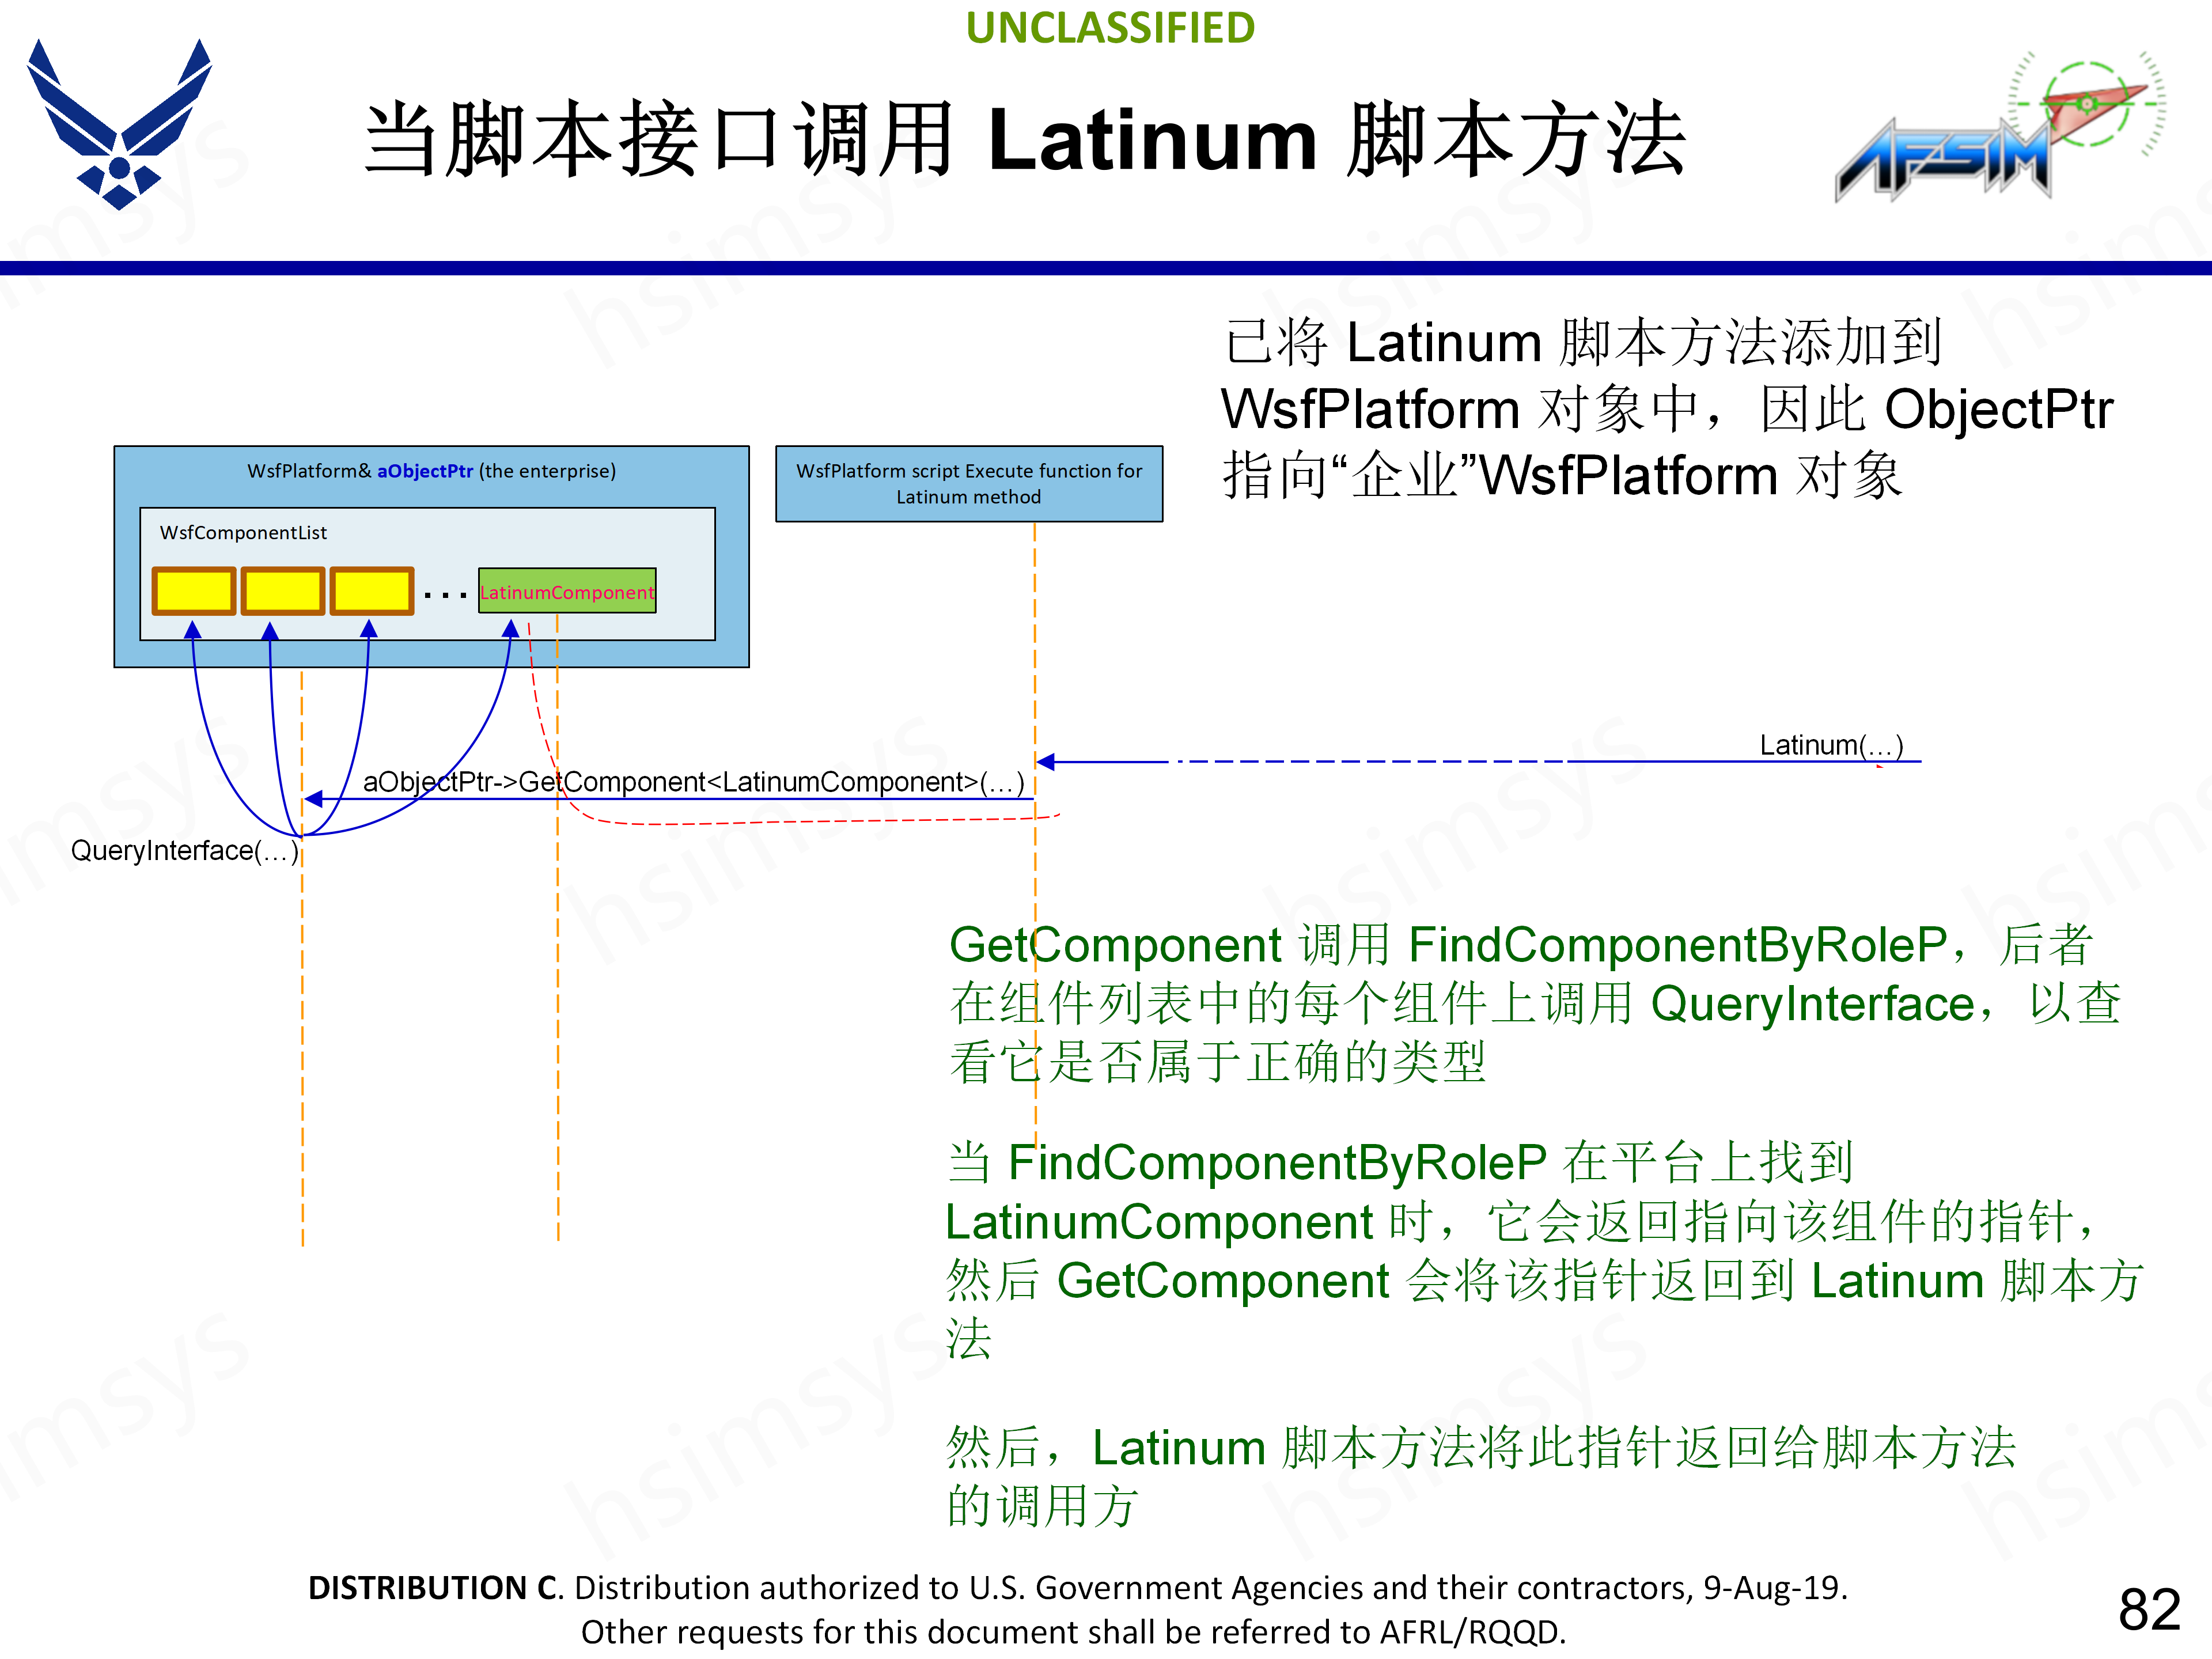Click the GetComponent<LatinumComponent> call label
Image resolution: width=2212 pixels, height=1659 pixels.
coord(693,782)
